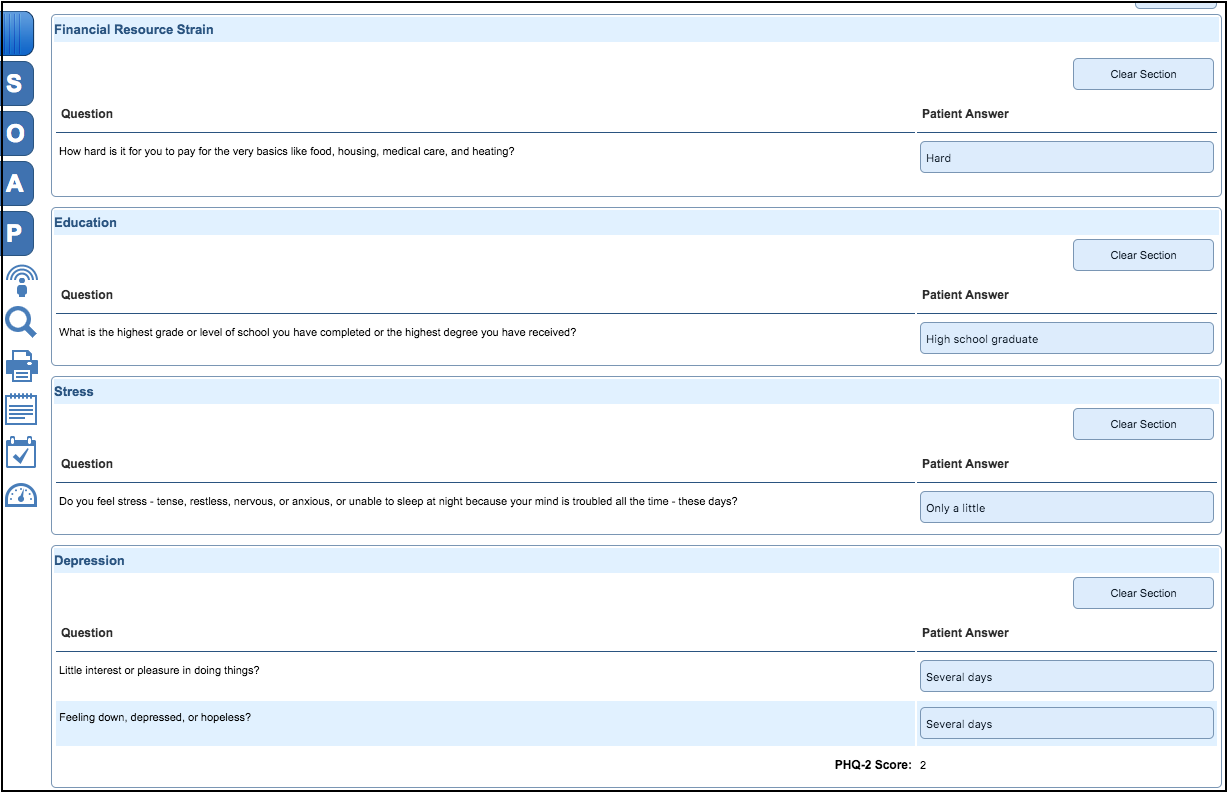Open the magnifying glass search icon
1227x793 pixels.
21,323
